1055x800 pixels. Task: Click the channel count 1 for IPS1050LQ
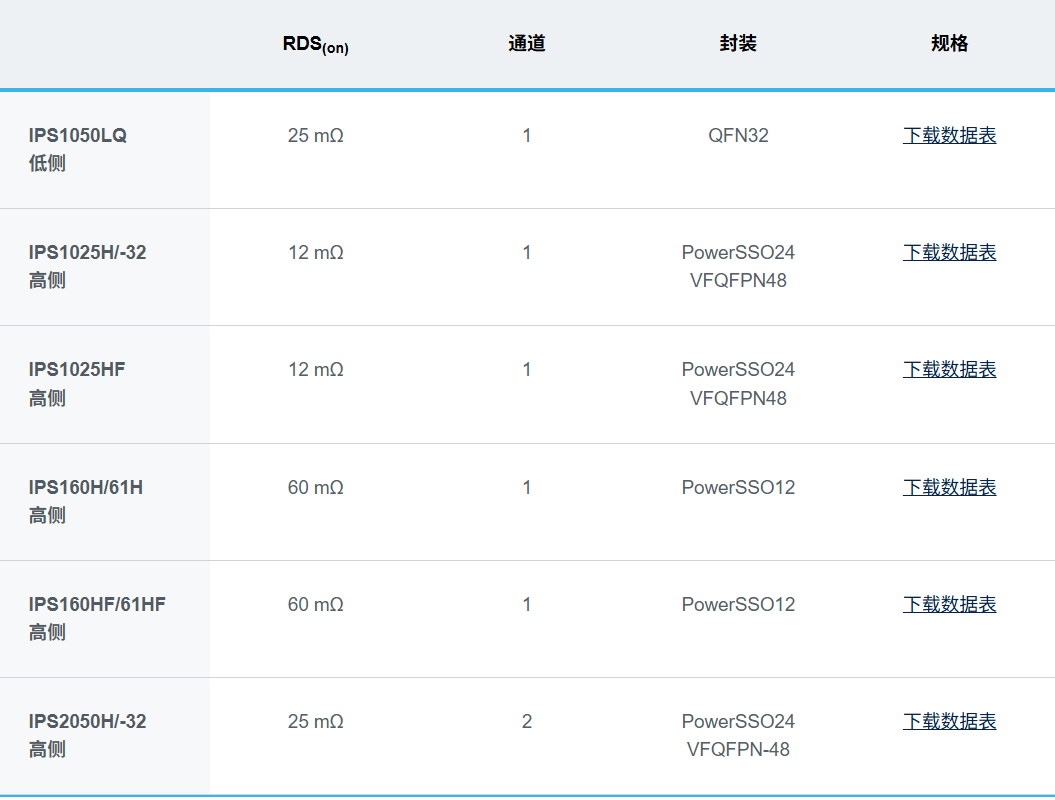tap(527, 135)
